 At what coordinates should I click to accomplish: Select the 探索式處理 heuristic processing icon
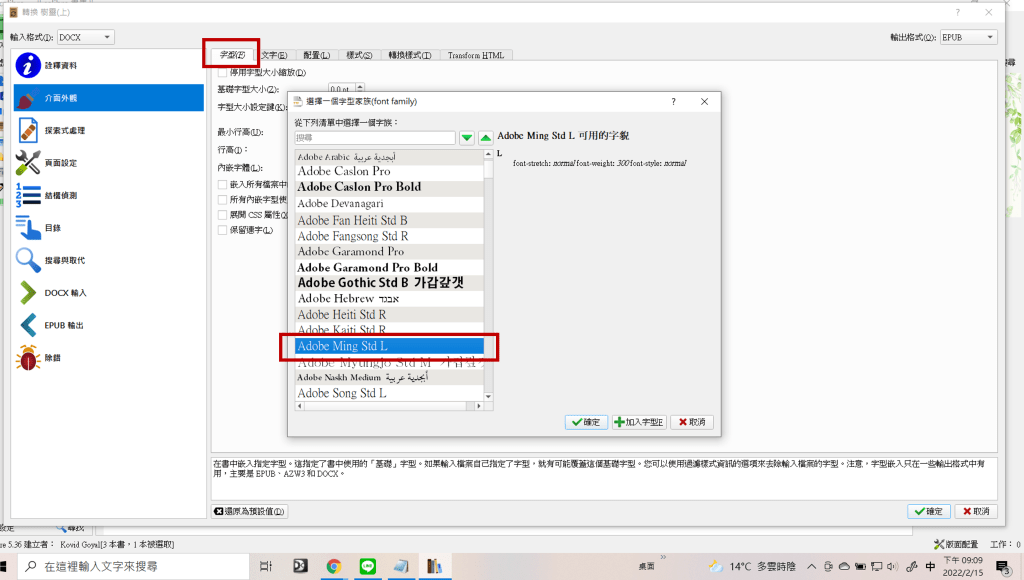pyautogui.click(x=28, y=130)
